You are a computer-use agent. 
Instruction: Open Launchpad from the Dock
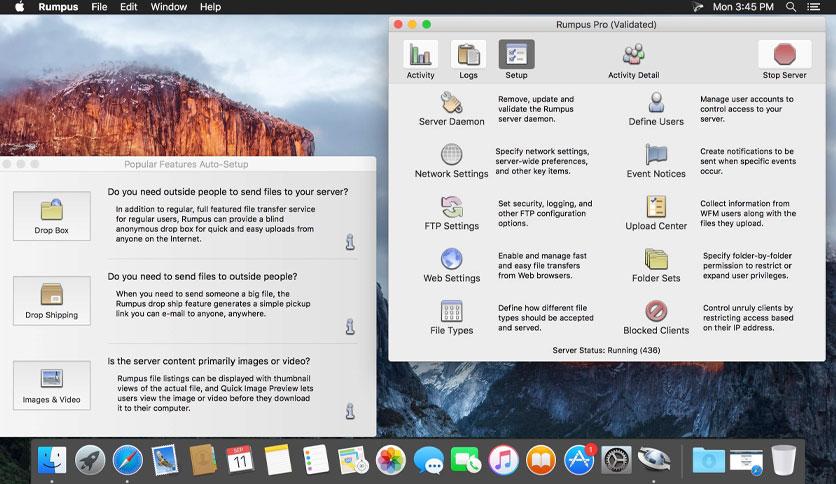pyautogui.click(x=90, y=459)
